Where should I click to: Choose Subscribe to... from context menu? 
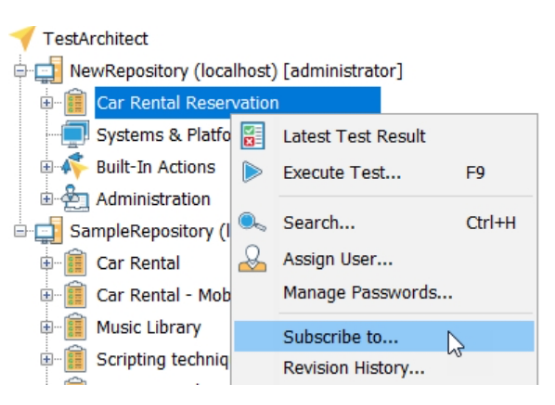(384, 337)
